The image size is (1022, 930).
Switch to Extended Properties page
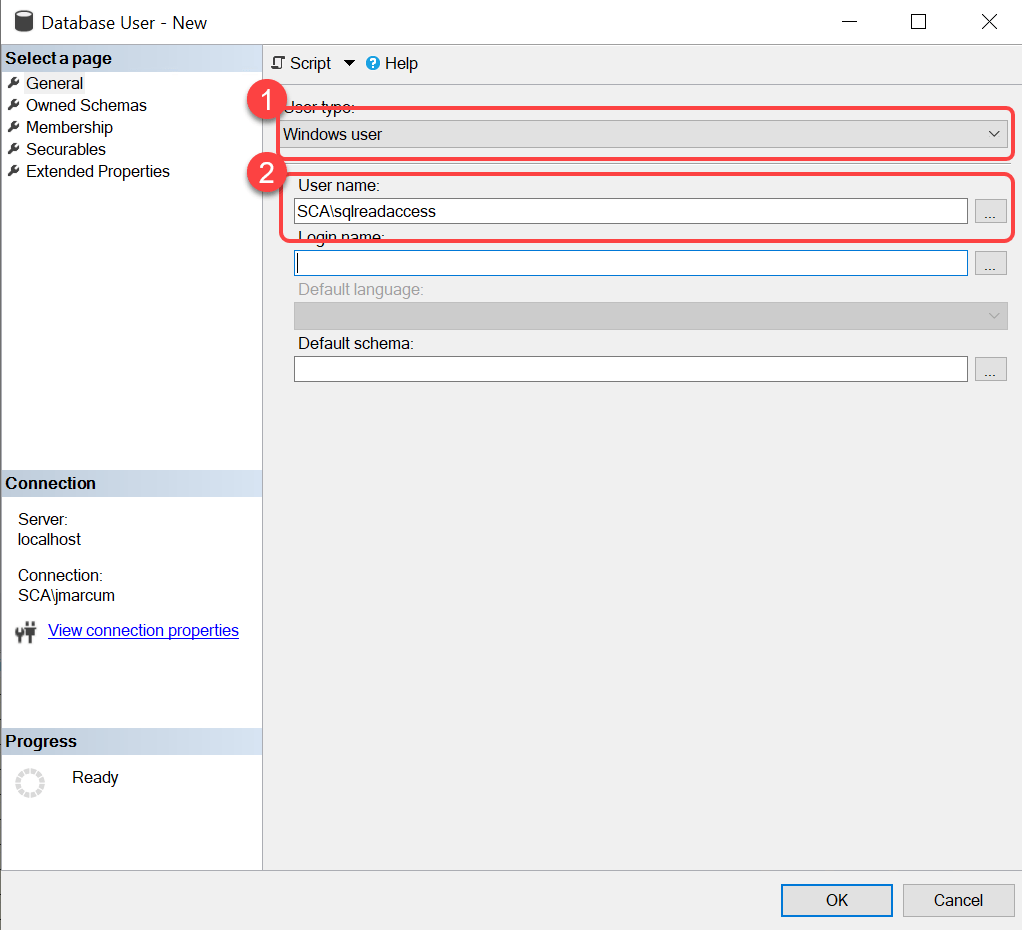[x=97, y=172]
